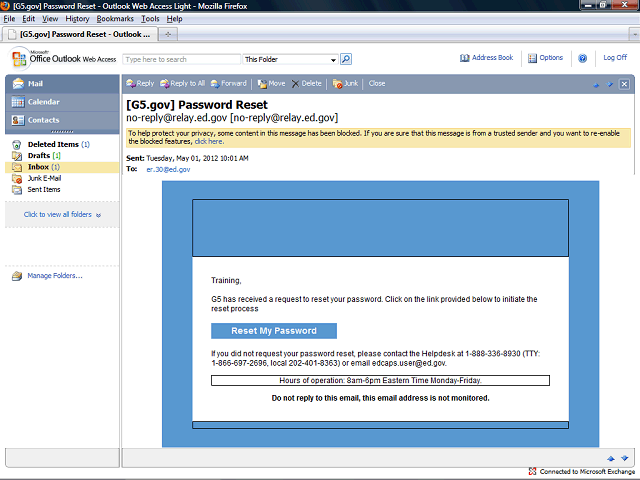640x480 pixels.
Task: Click the [G5.gov] Password Reset subject heading
Action: [197, 105]
